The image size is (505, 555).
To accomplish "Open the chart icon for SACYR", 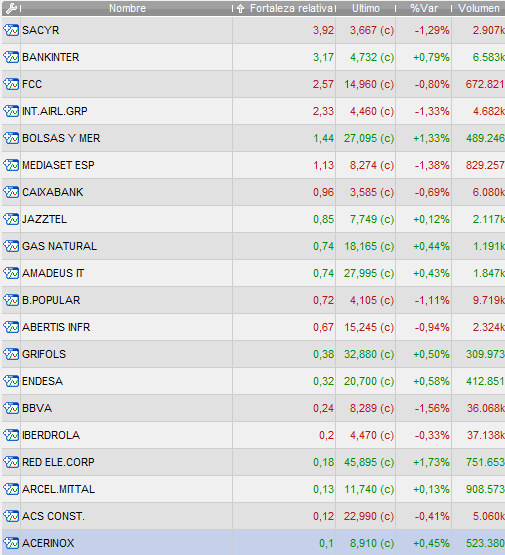I will 11,30.
